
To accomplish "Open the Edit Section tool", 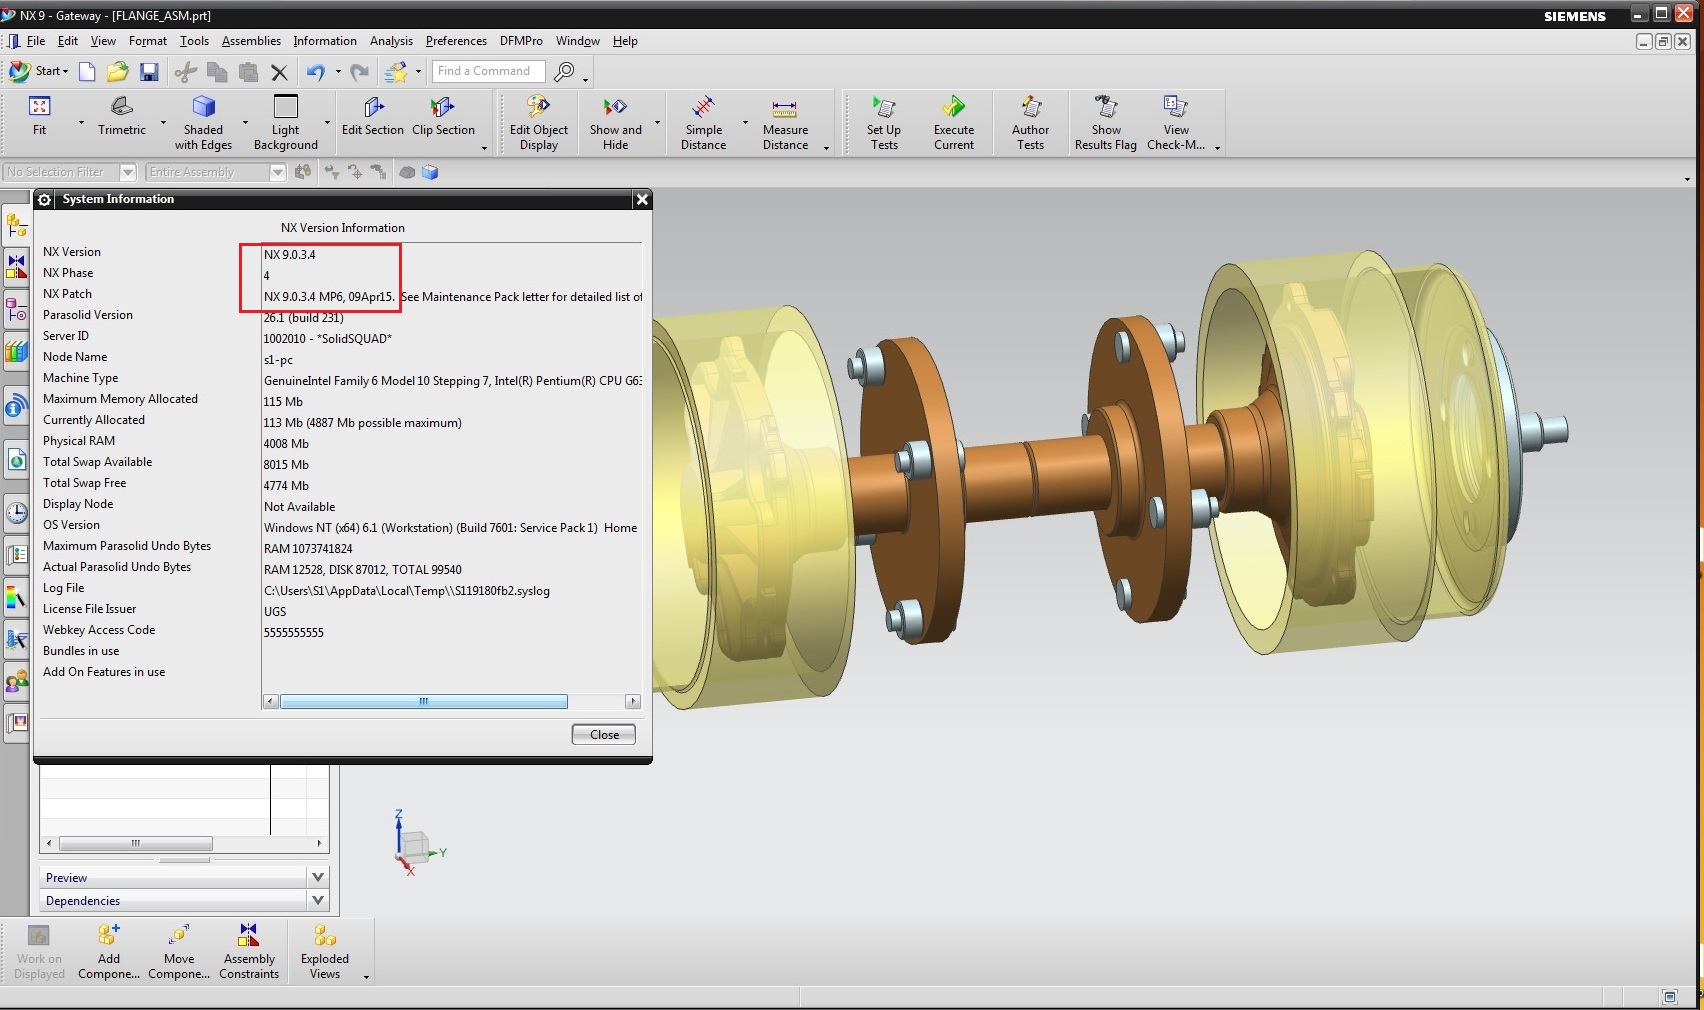I will 373,118.
